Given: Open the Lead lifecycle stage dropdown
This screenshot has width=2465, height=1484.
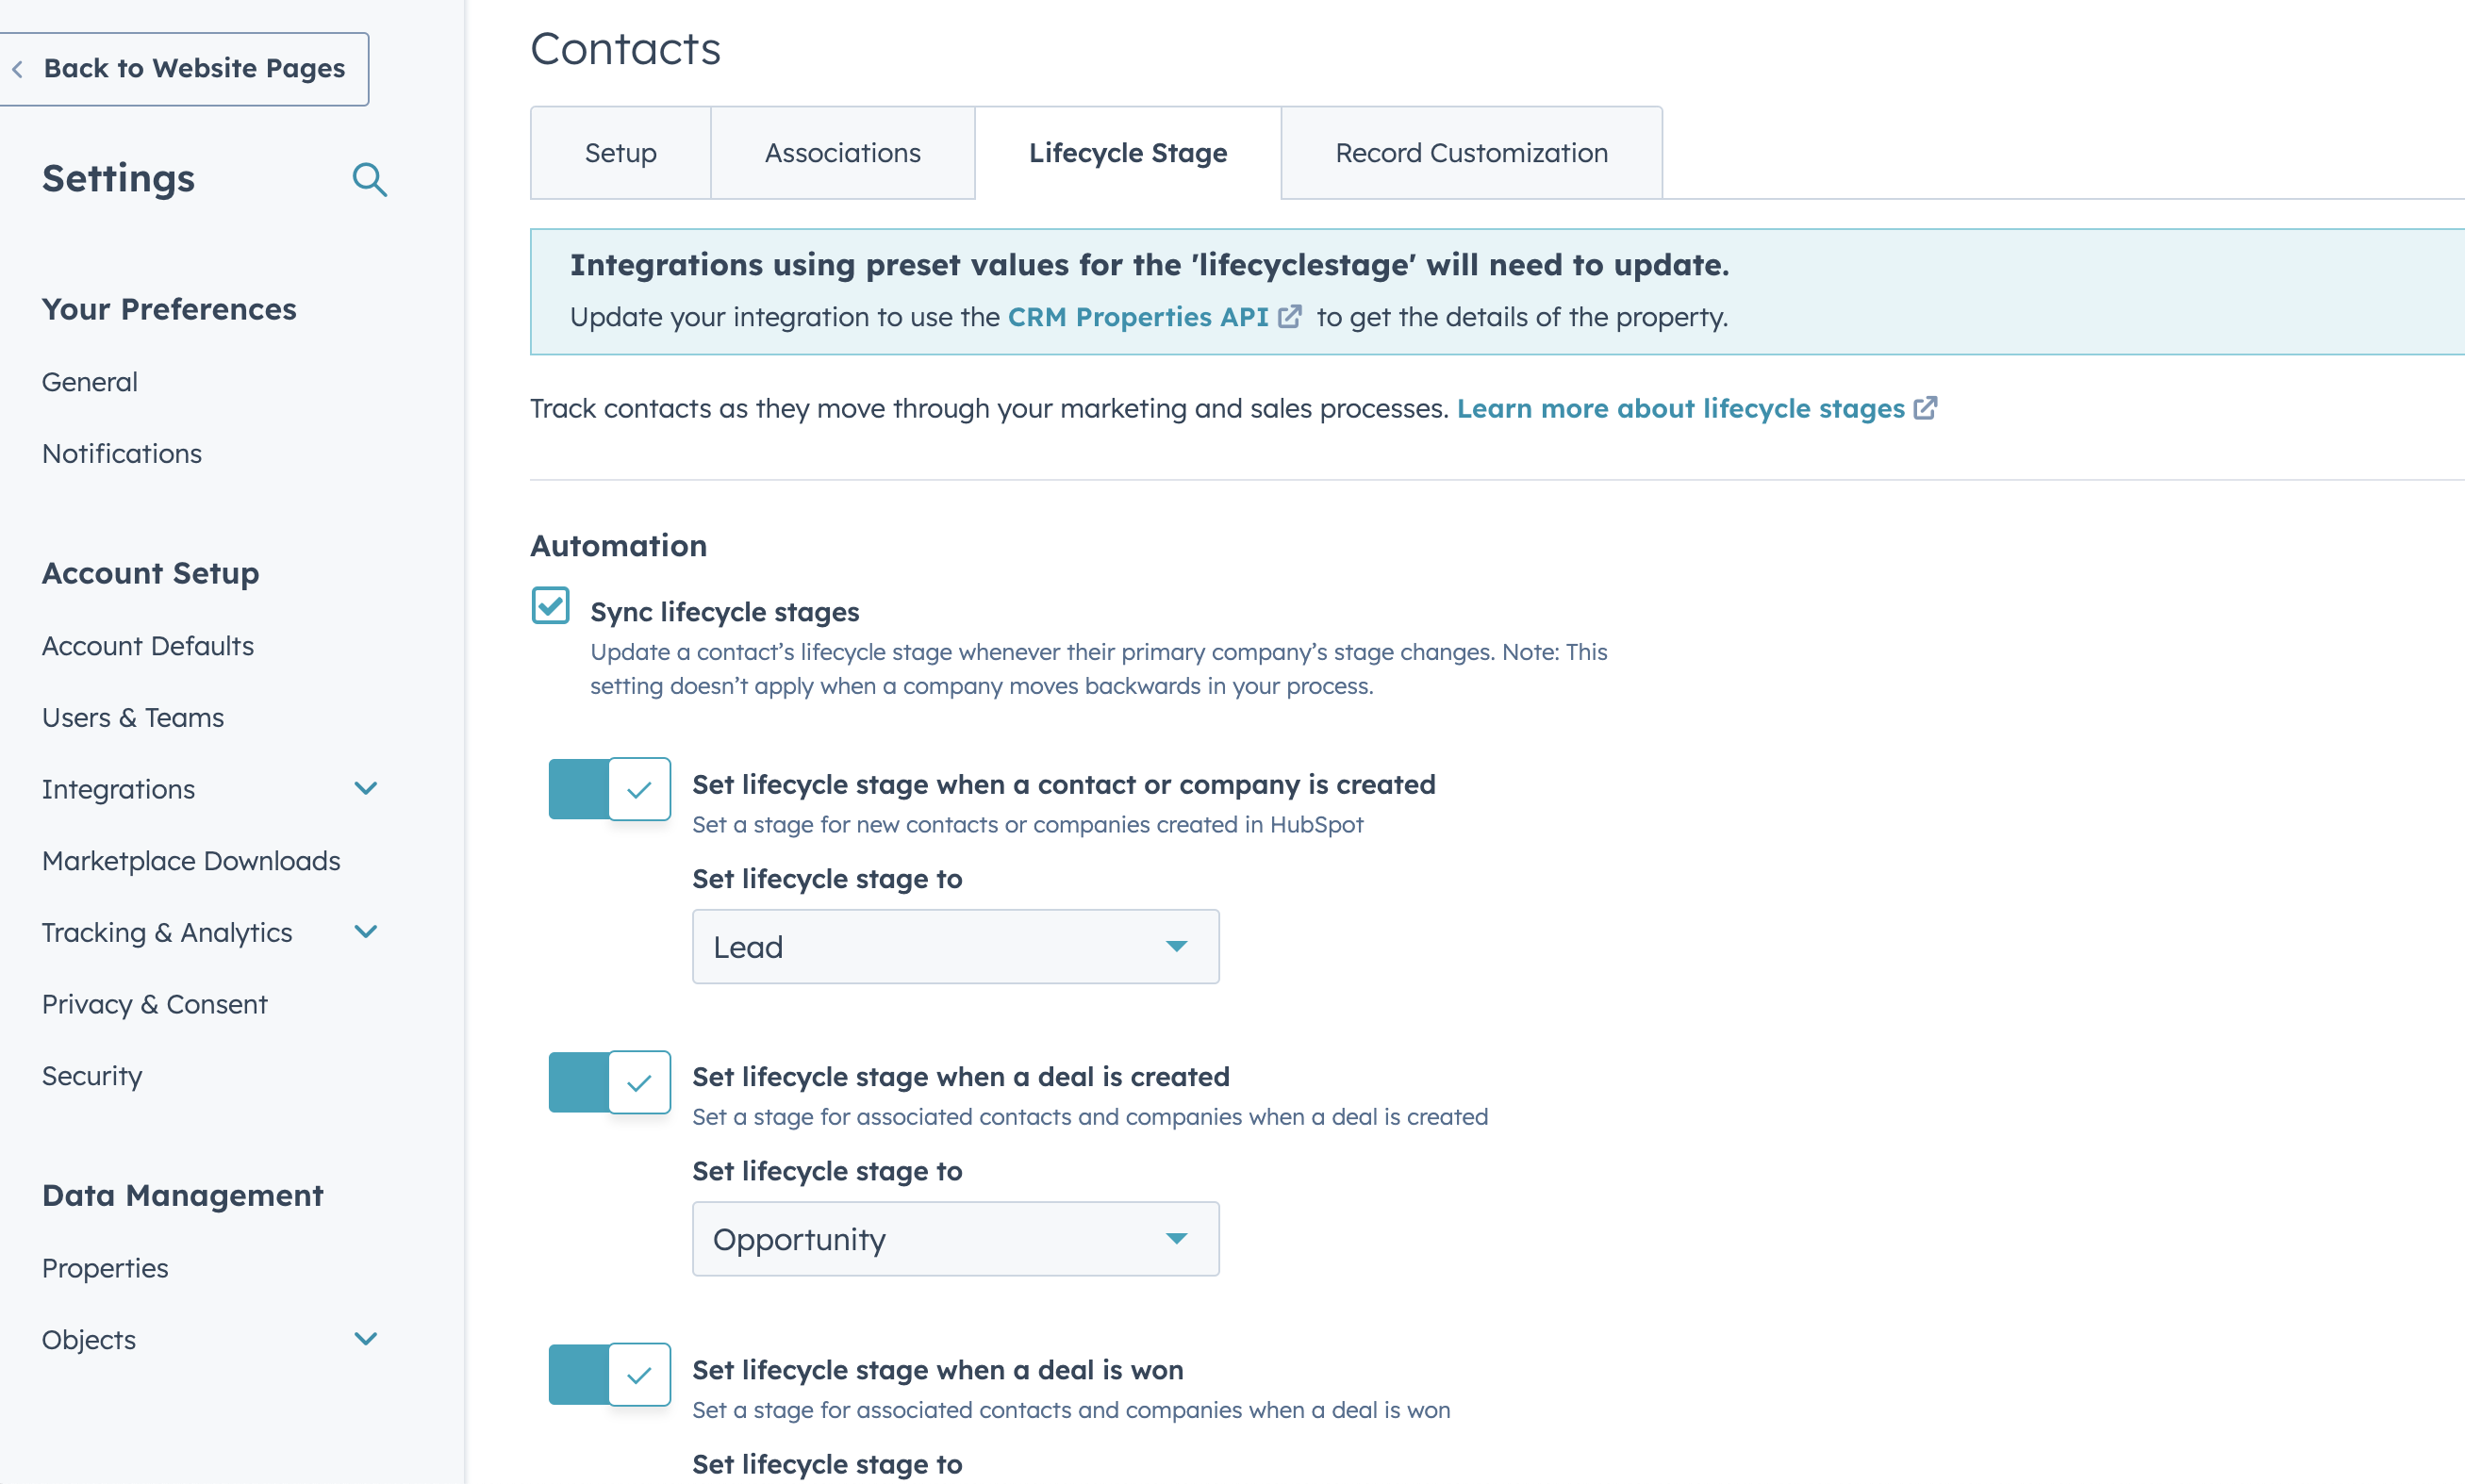Looking at the screenshot, I should 954,946.
